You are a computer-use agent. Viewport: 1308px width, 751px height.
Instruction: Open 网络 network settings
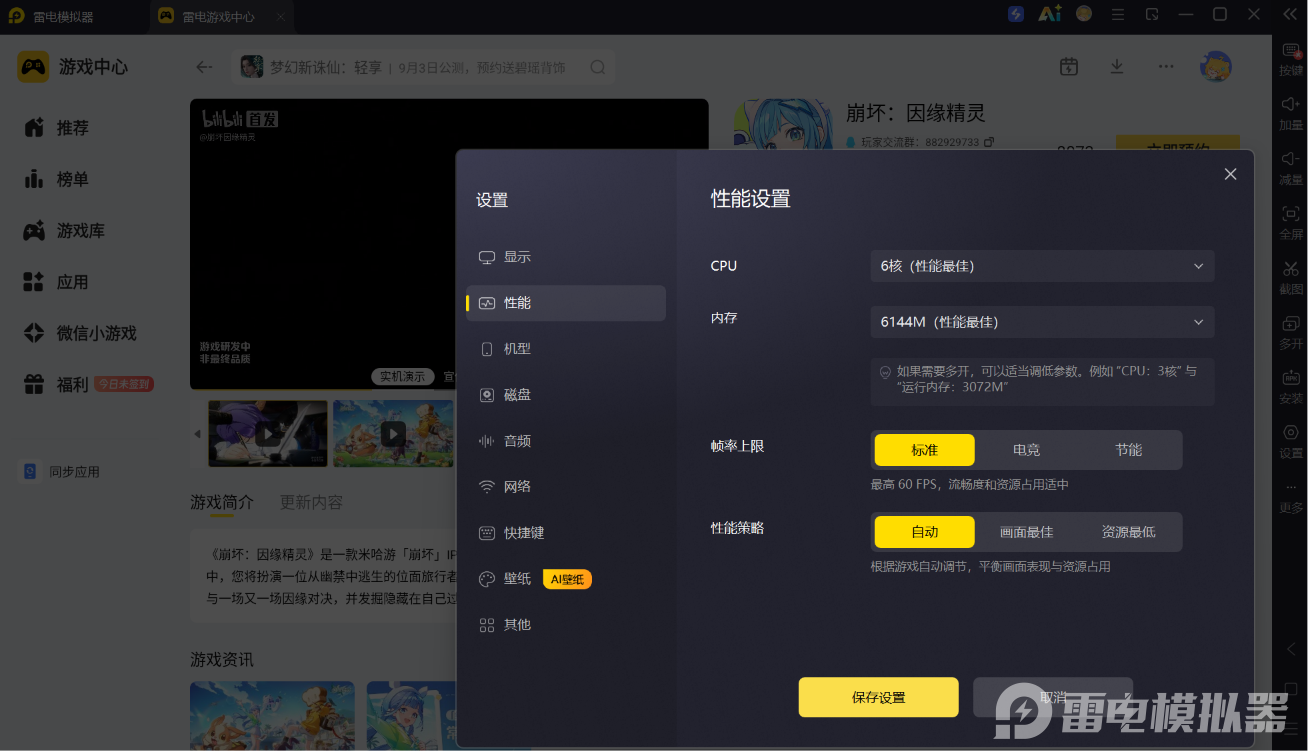click(566, 487)
